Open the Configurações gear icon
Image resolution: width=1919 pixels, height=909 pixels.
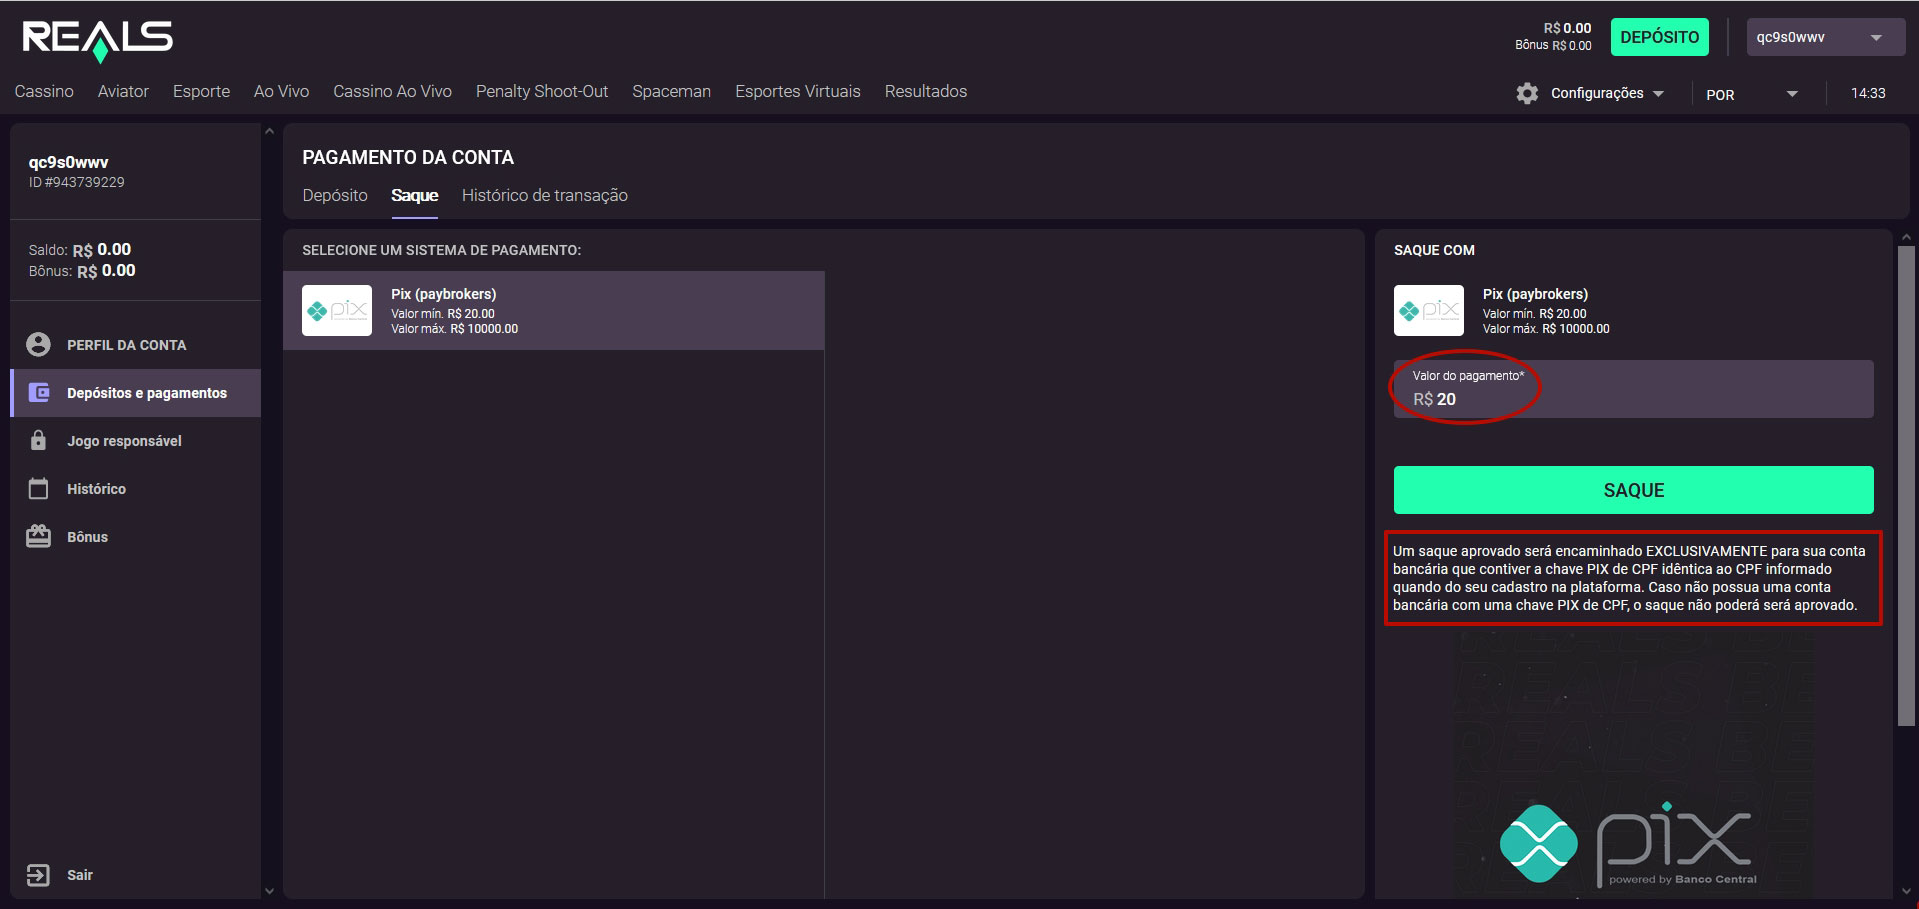coord(1527,93)
